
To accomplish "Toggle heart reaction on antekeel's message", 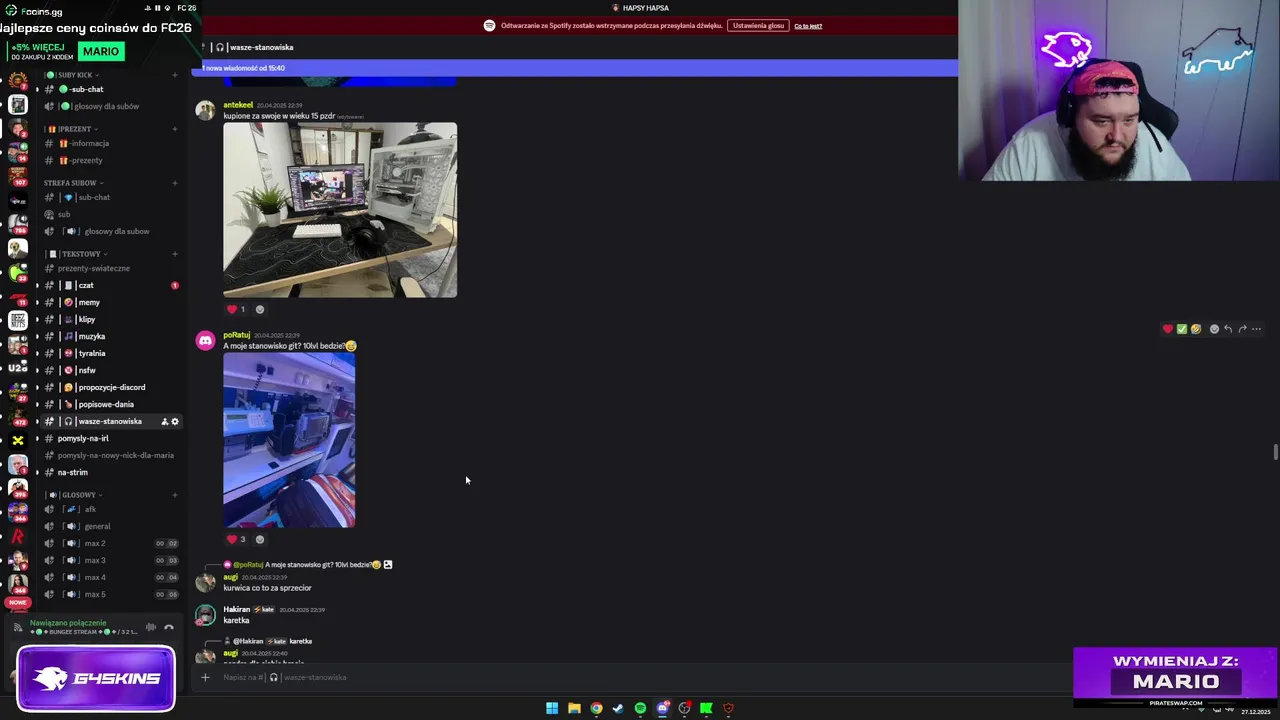I will click(237, 309).
